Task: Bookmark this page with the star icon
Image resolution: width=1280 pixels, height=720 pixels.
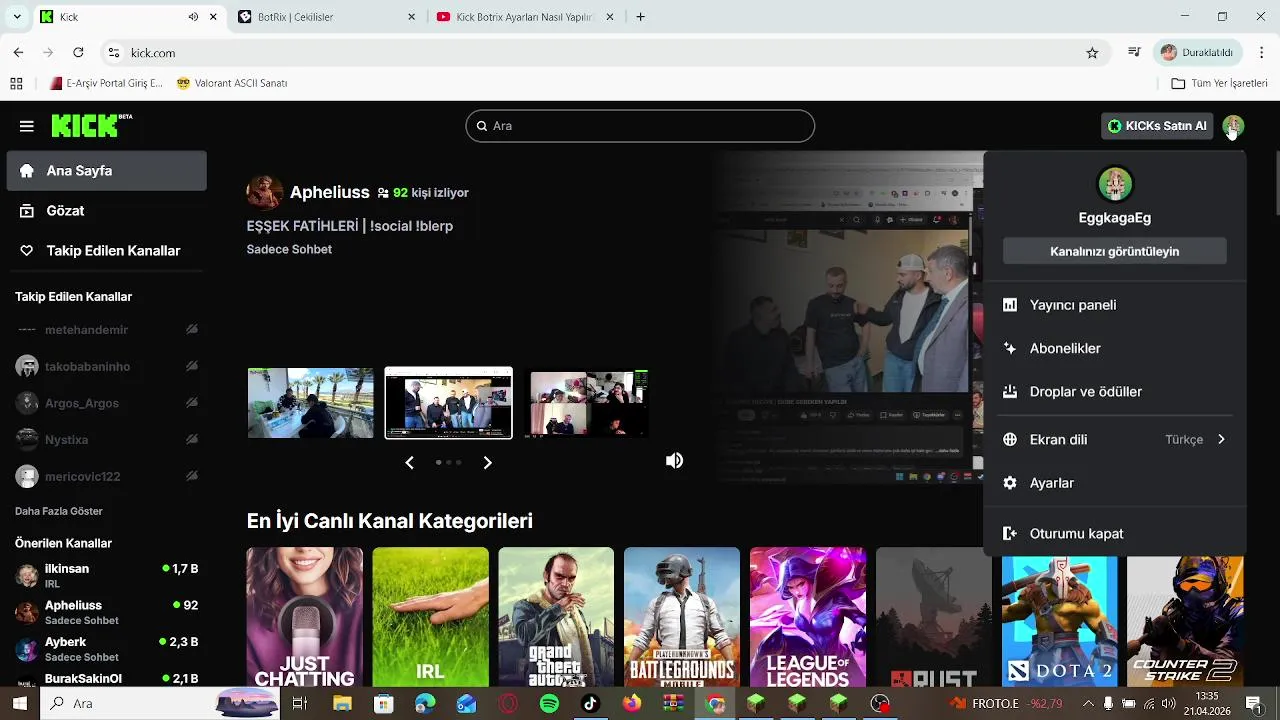Action: (x=1092, y=53)
